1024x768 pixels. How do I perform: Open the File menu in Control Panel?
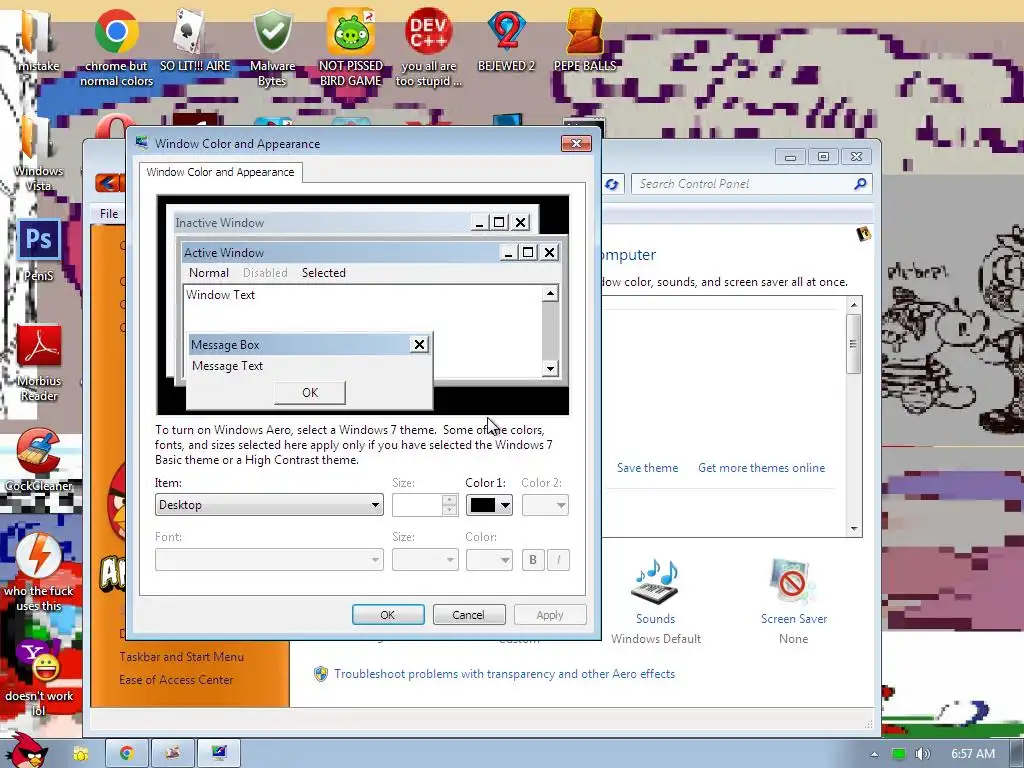(109, 214)
